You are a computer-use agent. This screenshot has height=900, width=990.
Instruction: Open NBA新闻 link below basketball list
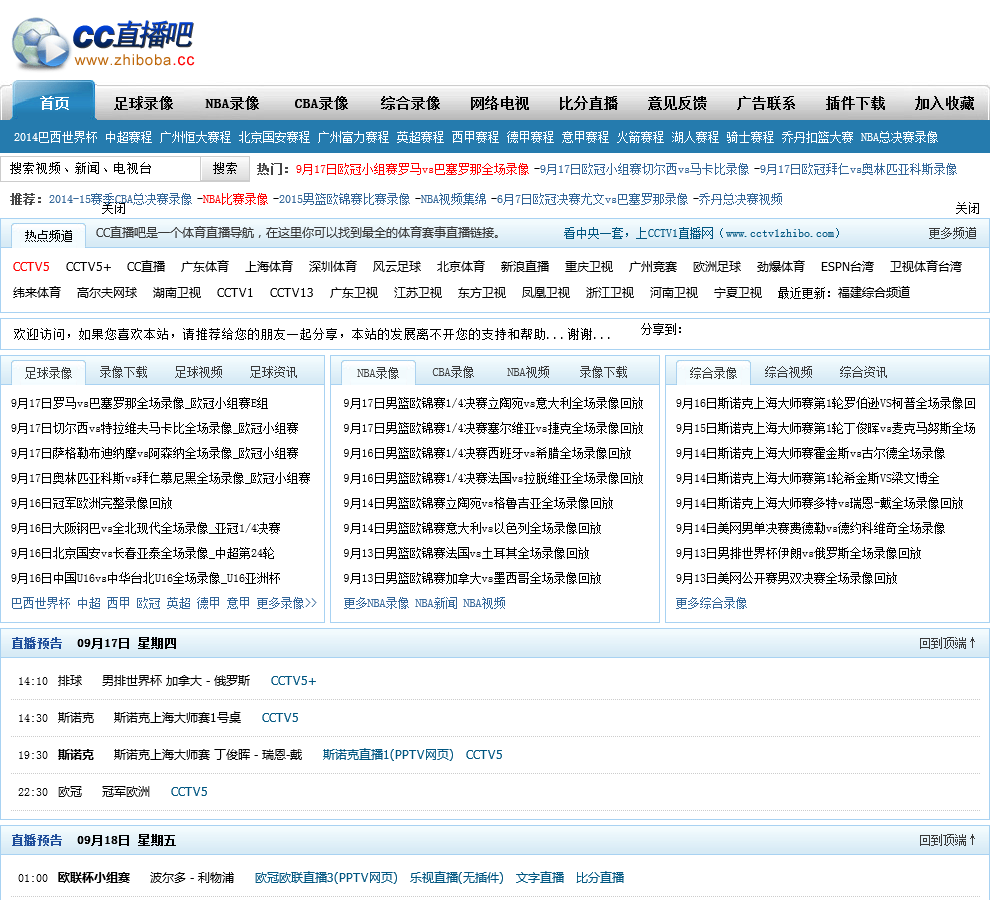coord(436,603)
